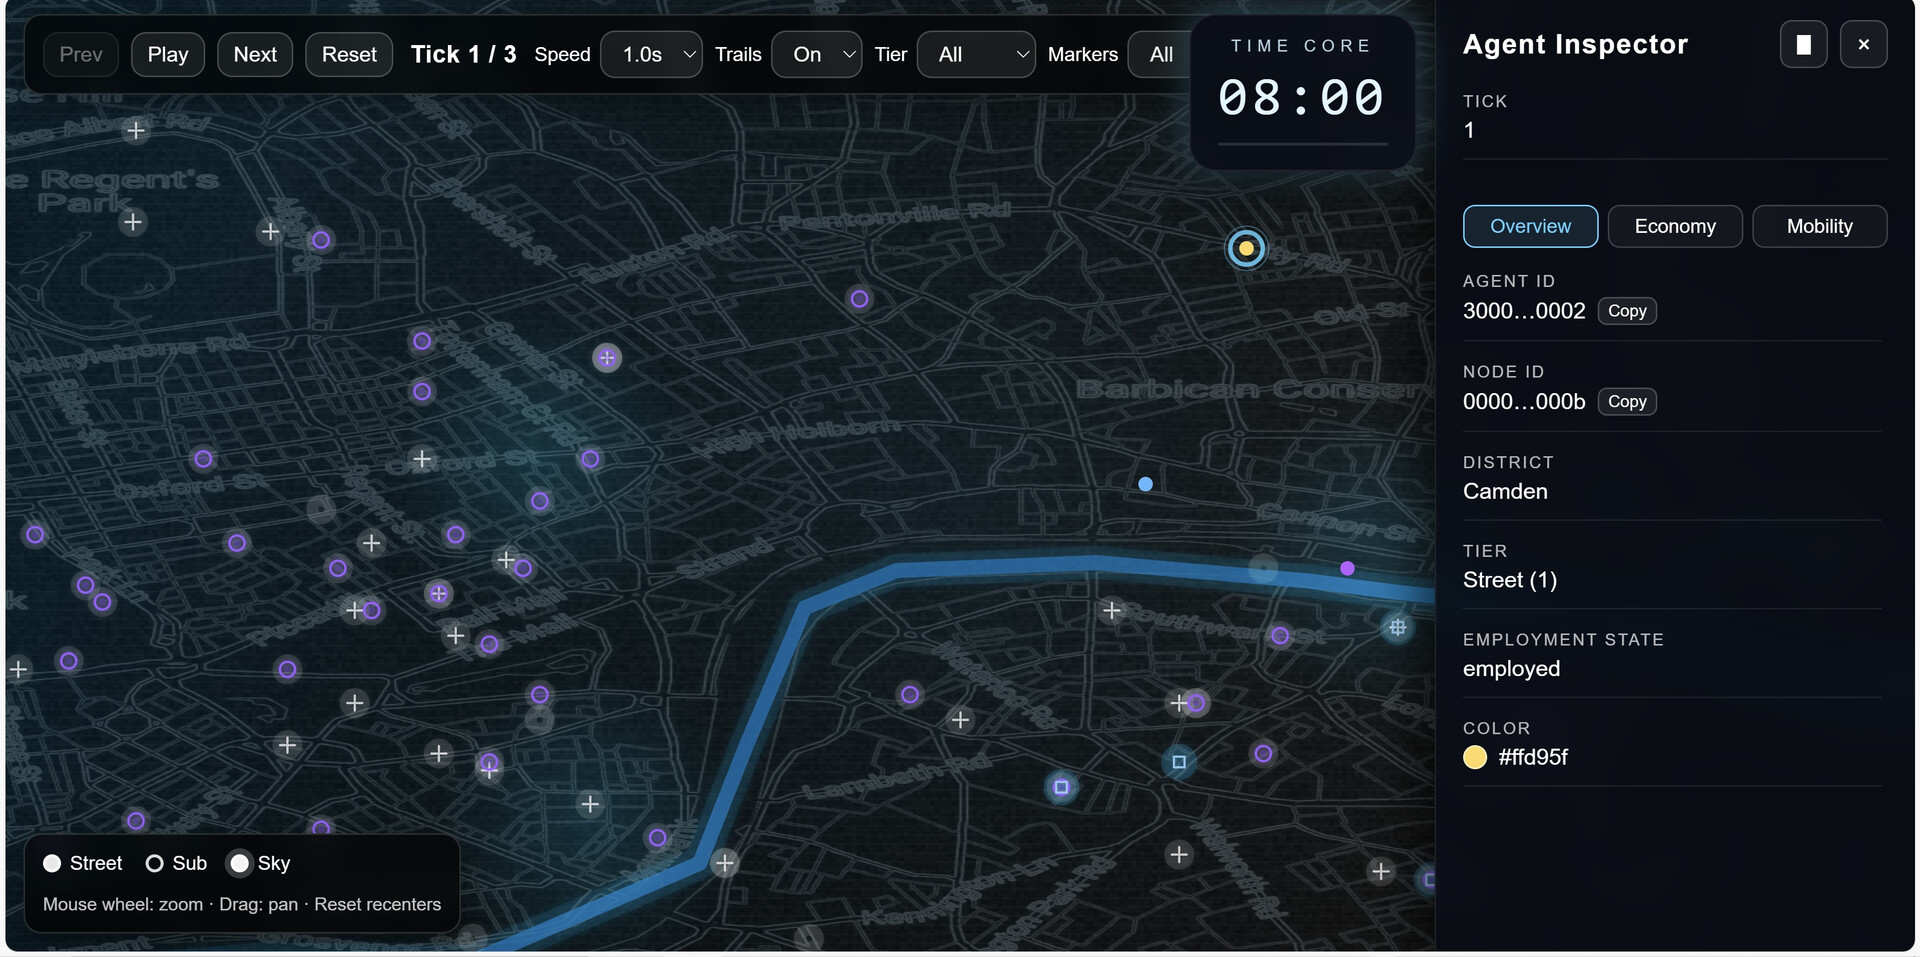
Task: Expand the Tier filter dropdown
Action: pos(976,54)
